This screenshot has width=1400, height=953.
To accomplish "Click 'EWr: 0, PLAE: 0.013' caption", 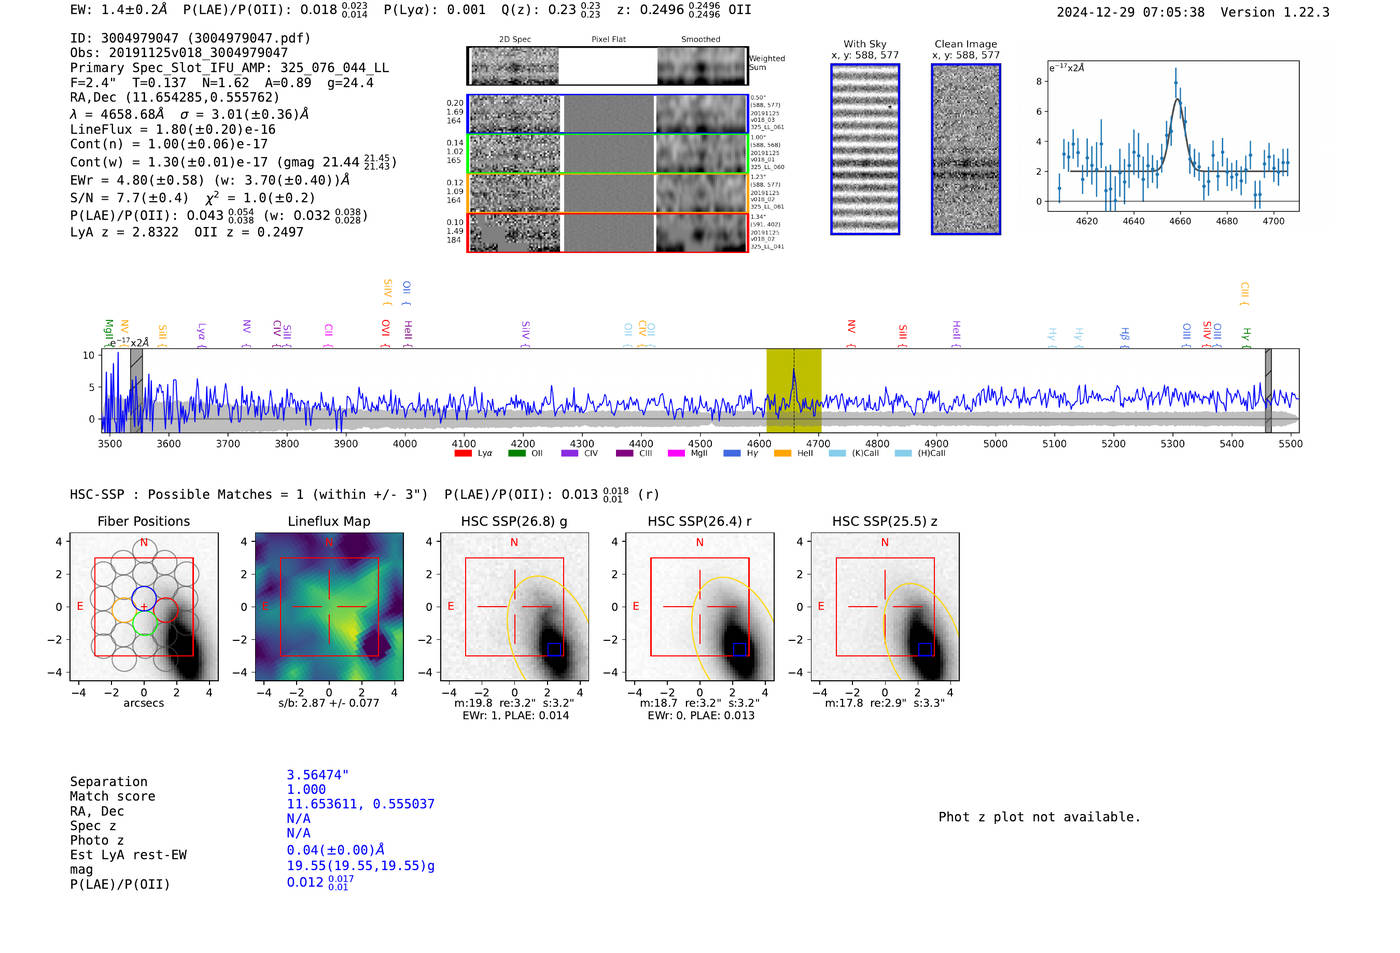I will (700, 715).
